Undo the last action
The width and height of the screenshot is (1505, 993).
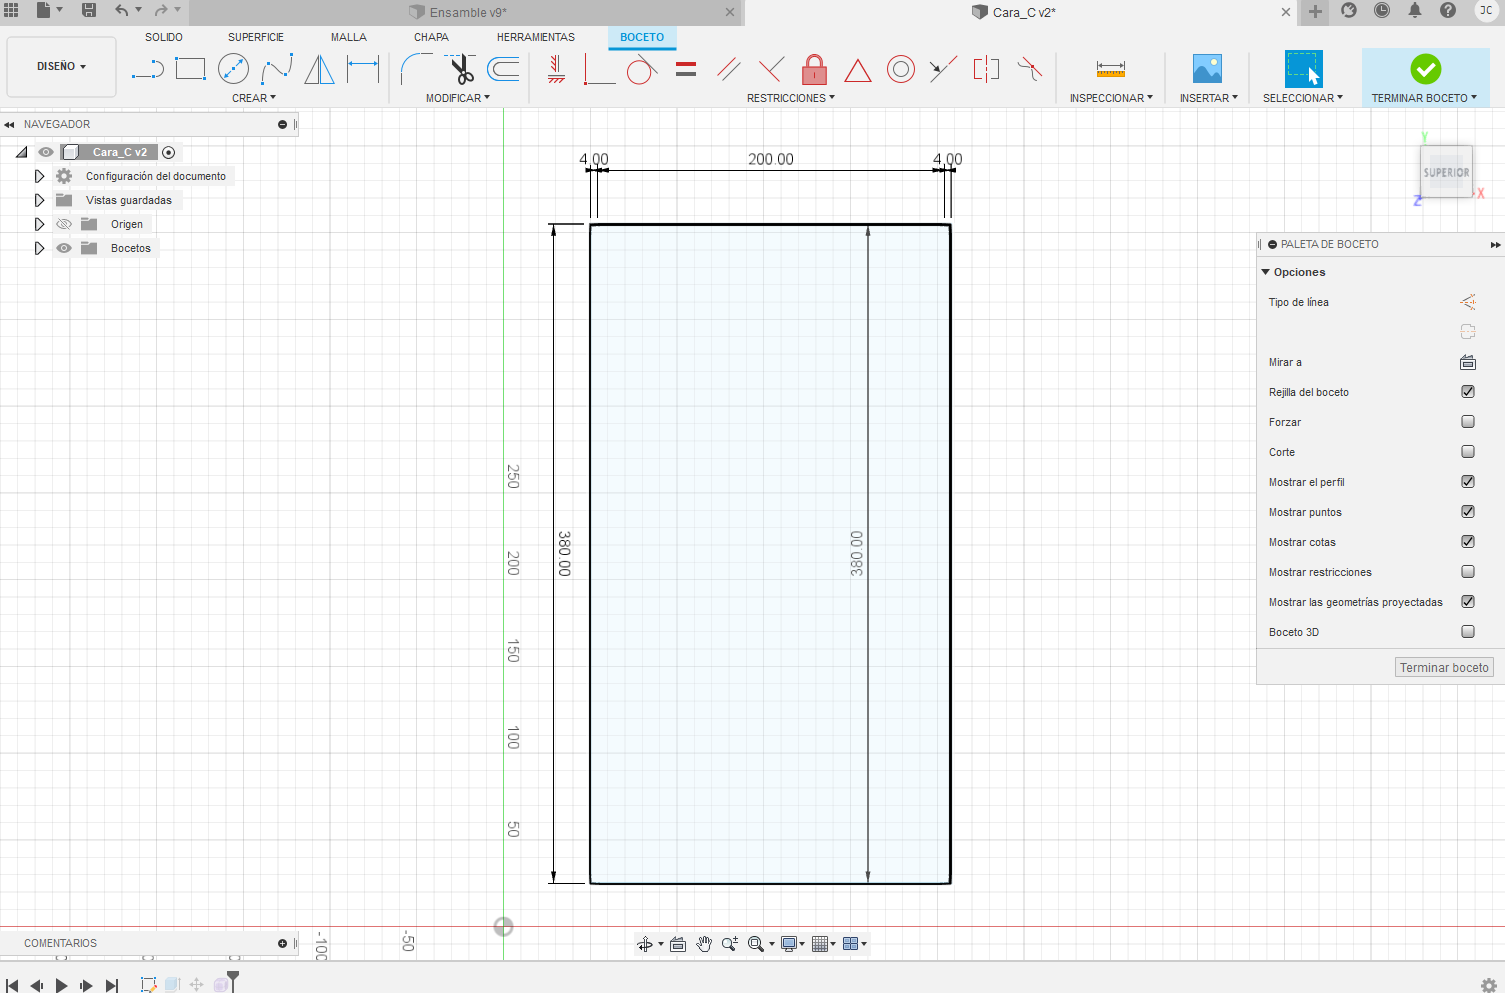coord(121,10)
